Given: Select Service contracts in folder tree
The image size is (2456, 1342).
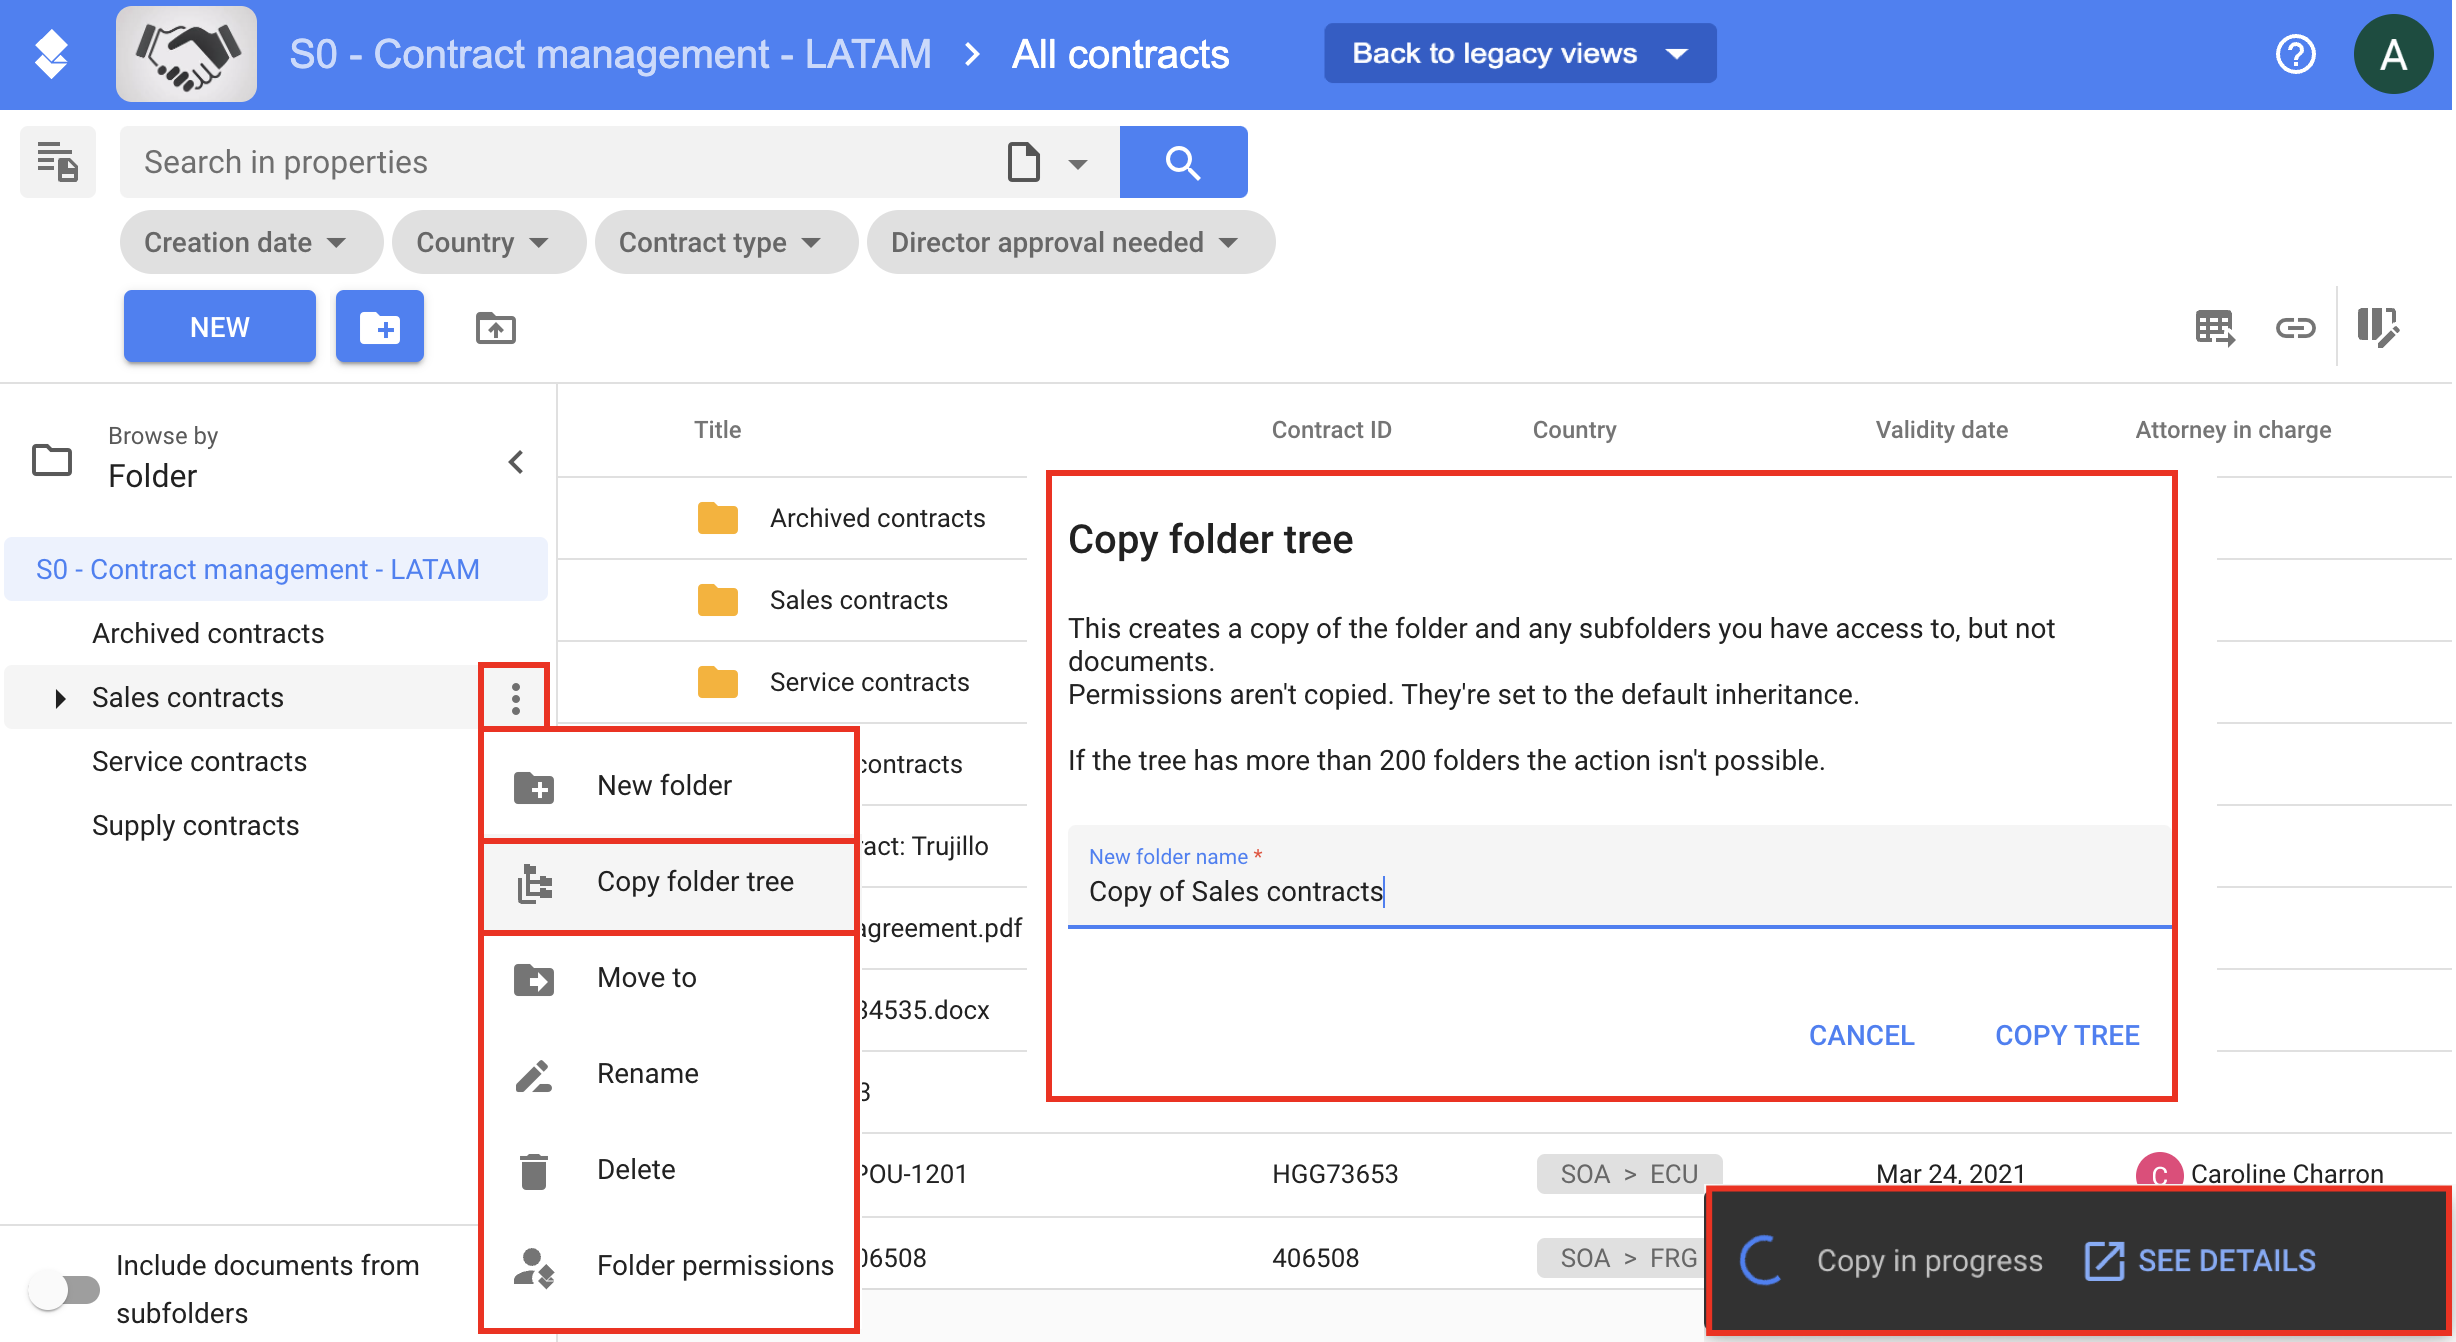Looking at the screenshot, I should tap(199, 761).
